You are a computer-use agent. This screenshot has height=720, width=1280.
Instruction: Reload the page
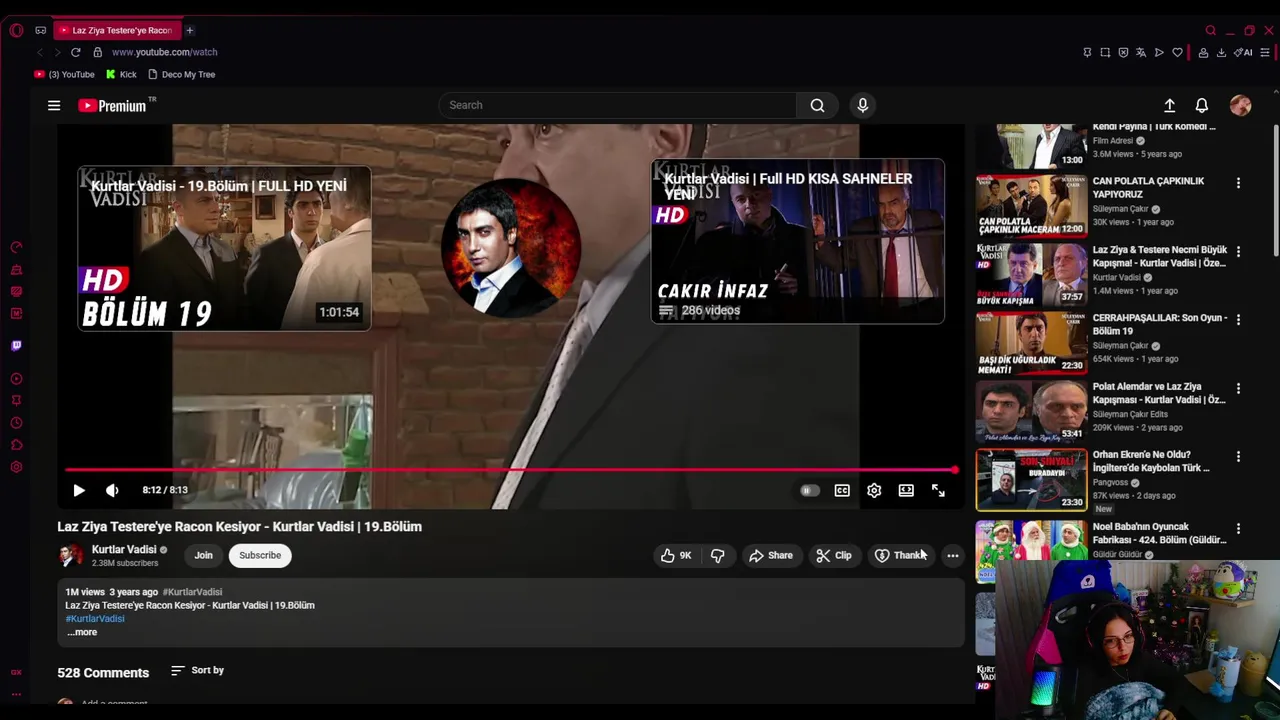(x=75, y=52)
